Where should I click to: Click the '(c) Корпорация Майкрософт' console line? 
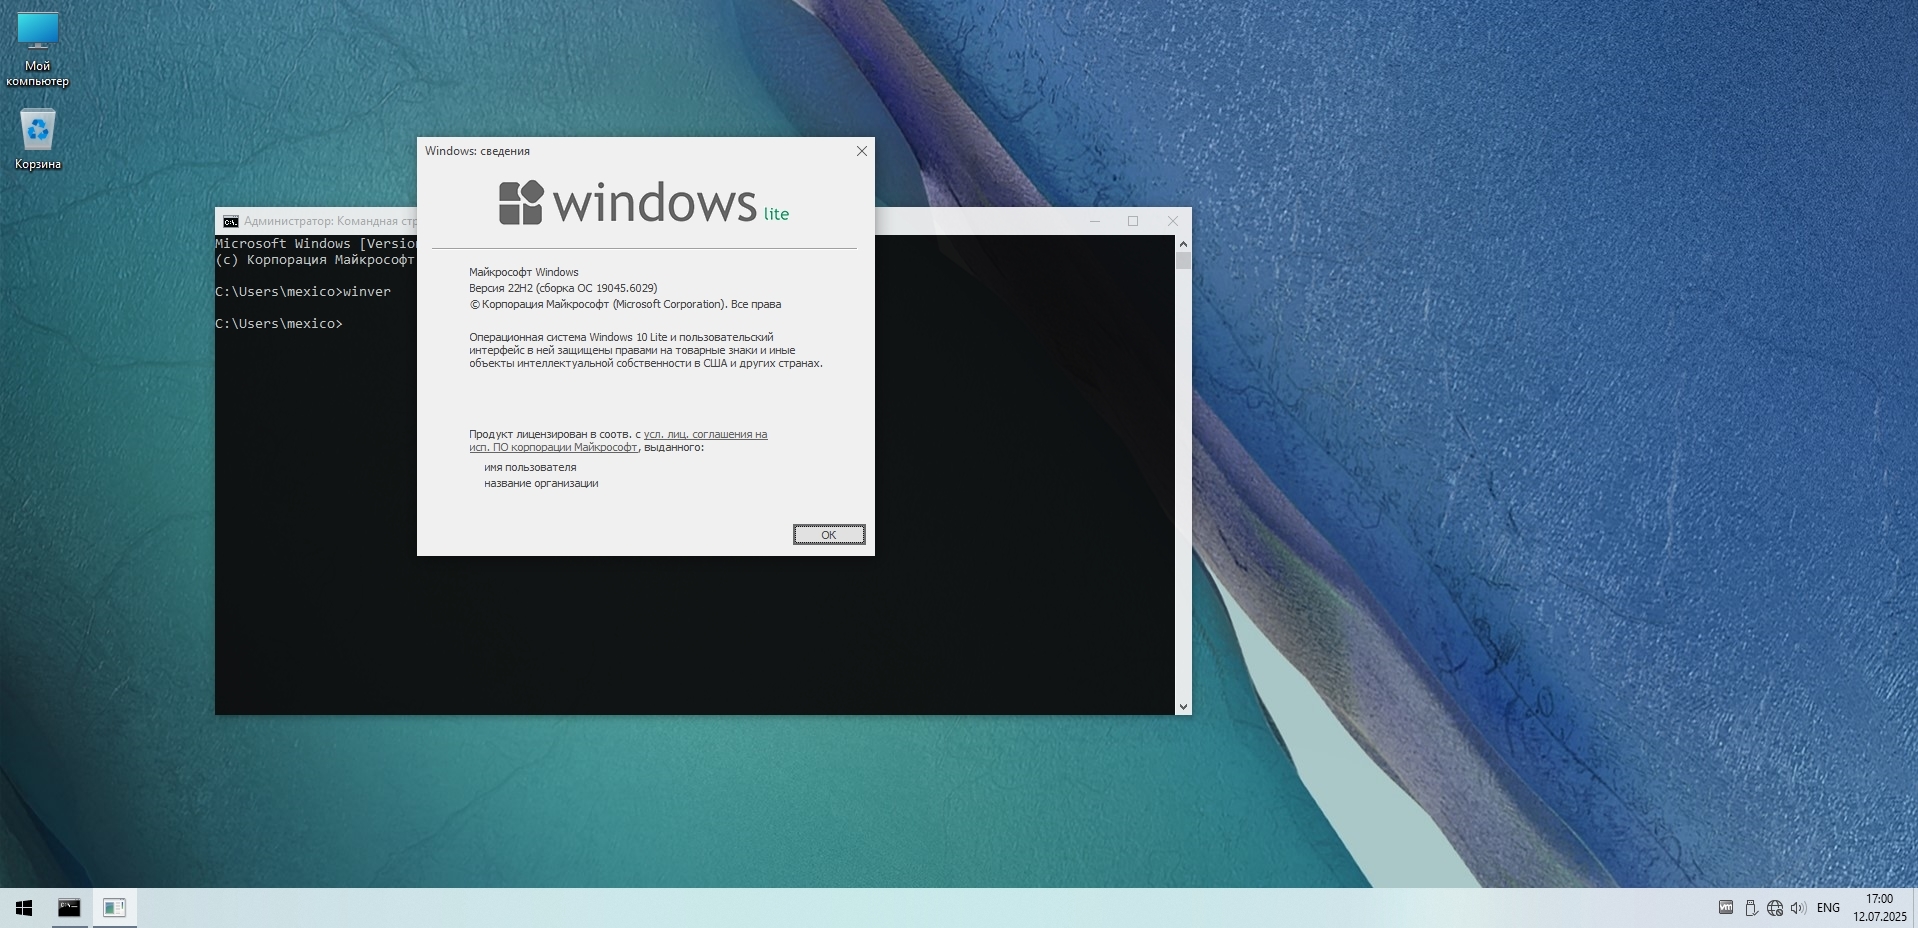click(315, 260)
